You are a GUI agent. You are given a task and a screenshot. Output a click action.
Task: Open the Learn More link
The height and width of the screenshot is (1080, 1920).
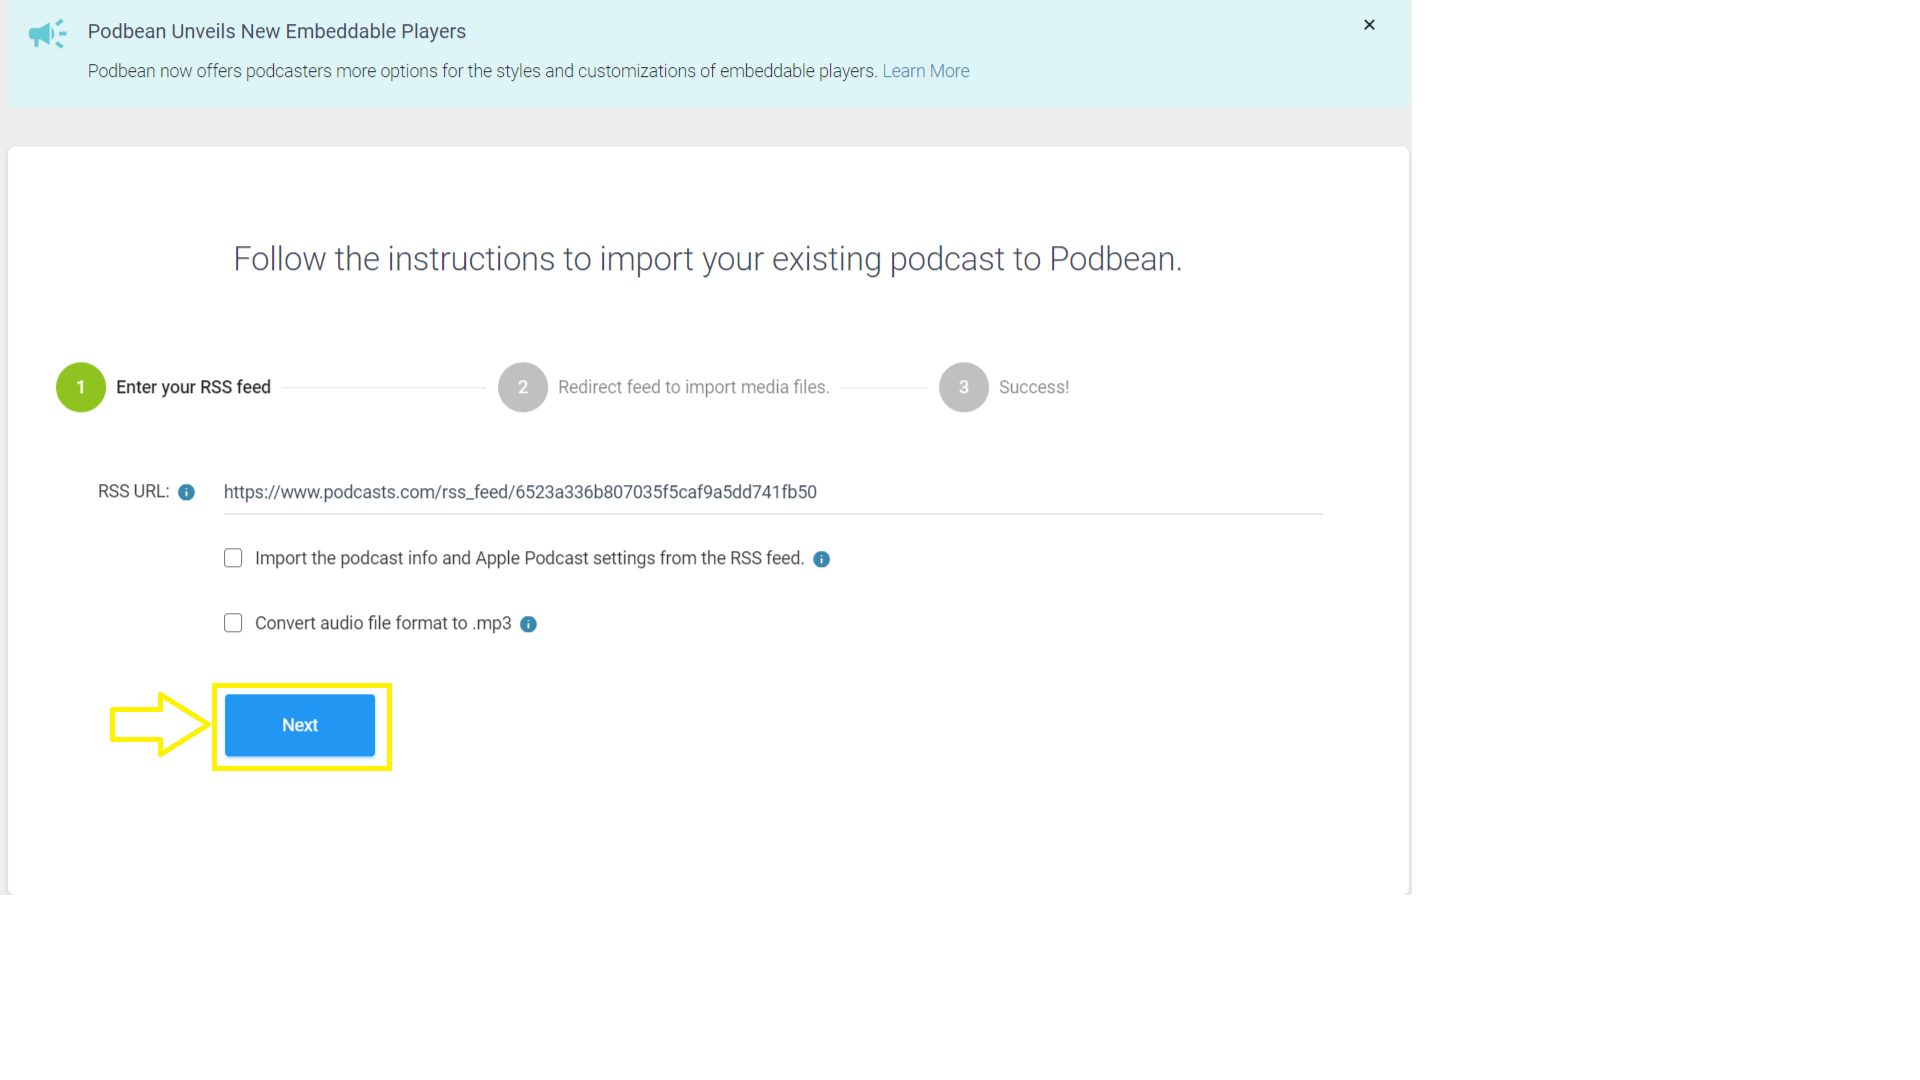[925, 71]
